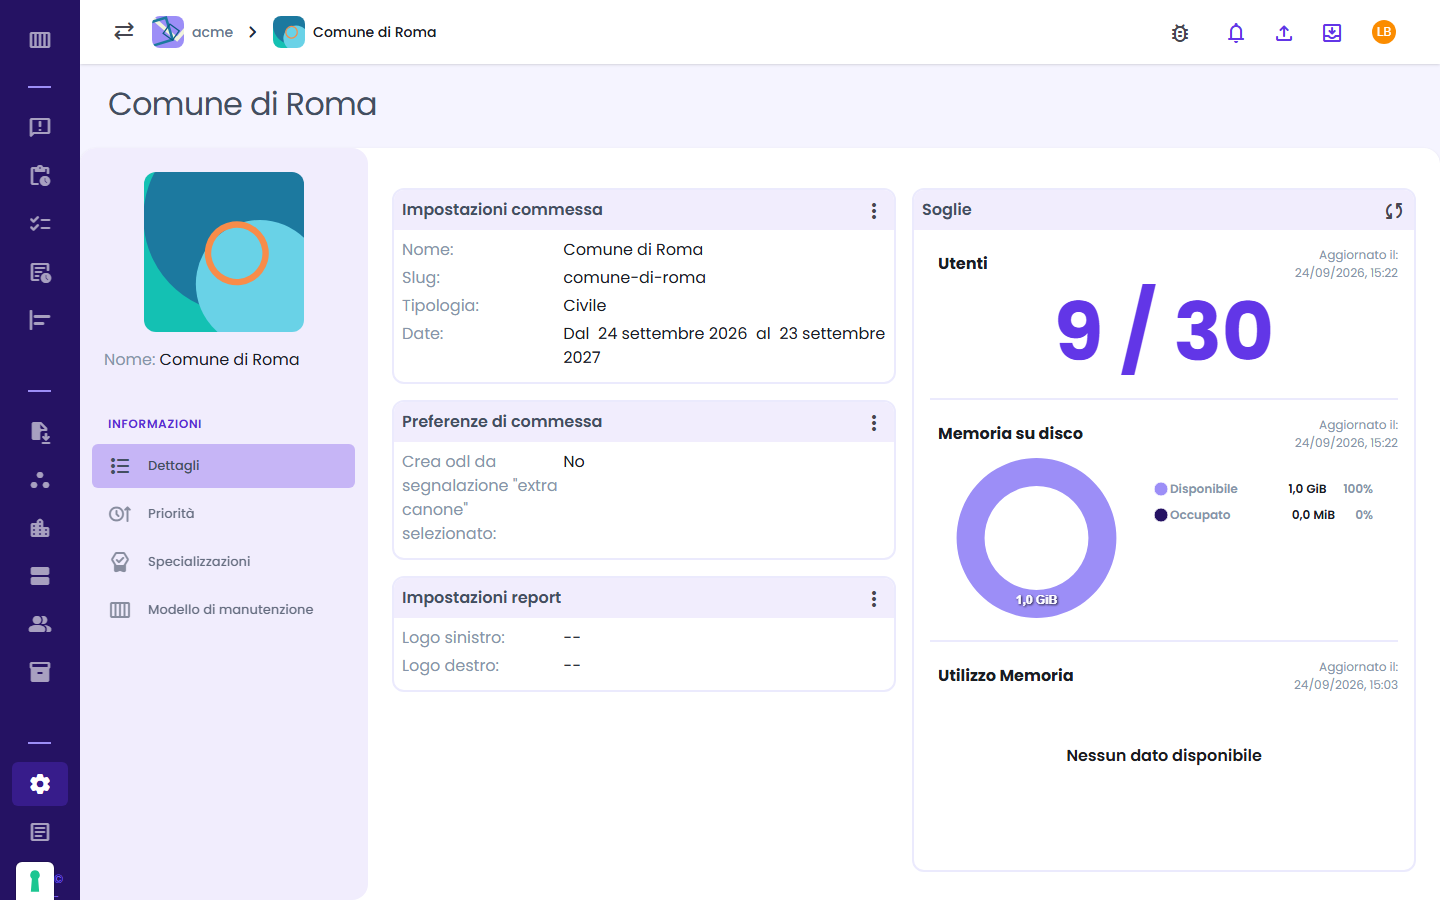
Task: Select the Dettagli menu item
Action: [223, 466]
